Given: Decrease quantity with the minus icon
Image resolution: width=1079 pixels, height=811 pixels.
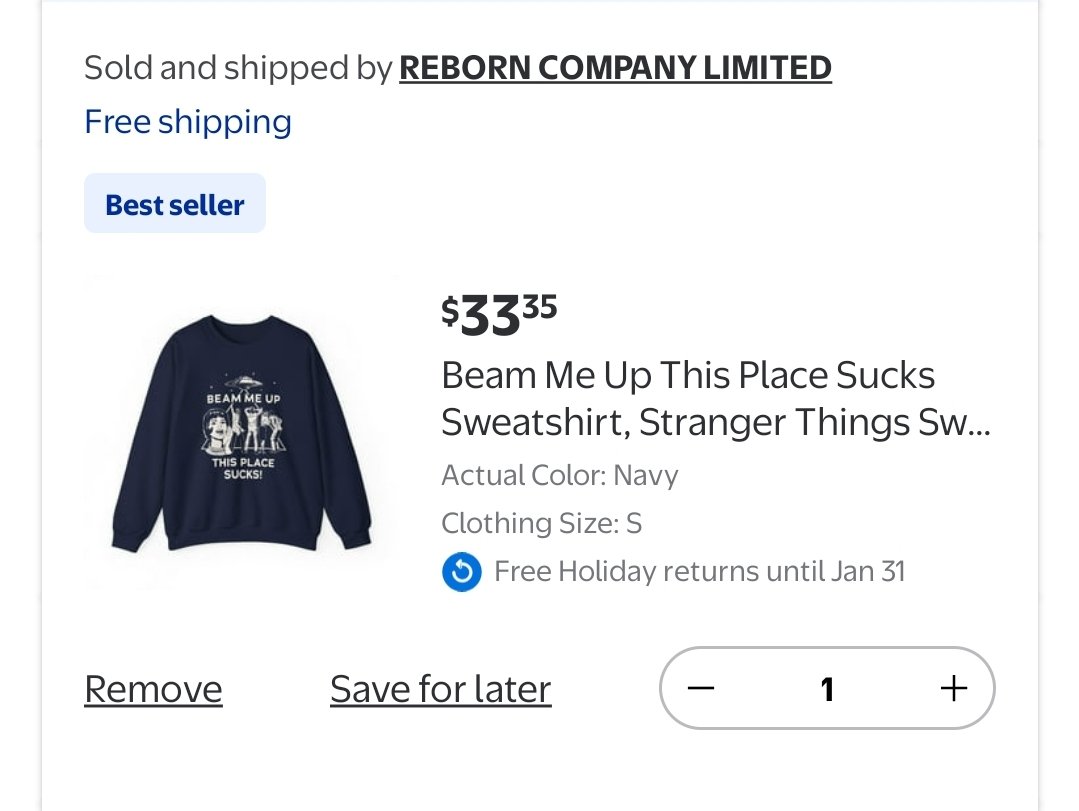Looking at the screenshot, I should pyautogui.click(x=701, y=689).
